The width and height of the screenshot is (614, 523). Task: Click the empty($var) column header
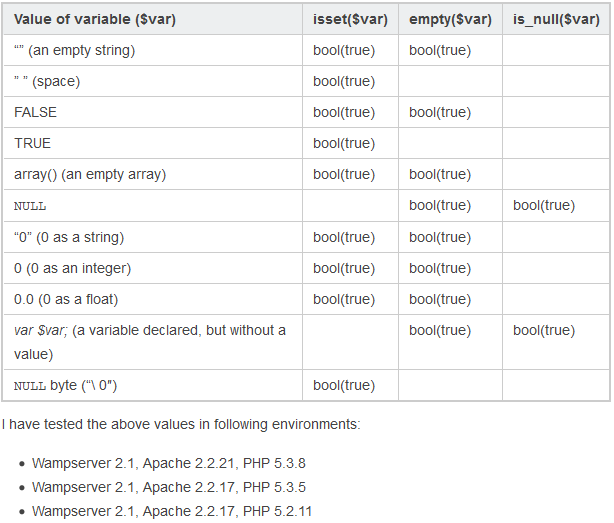(450, 19)
